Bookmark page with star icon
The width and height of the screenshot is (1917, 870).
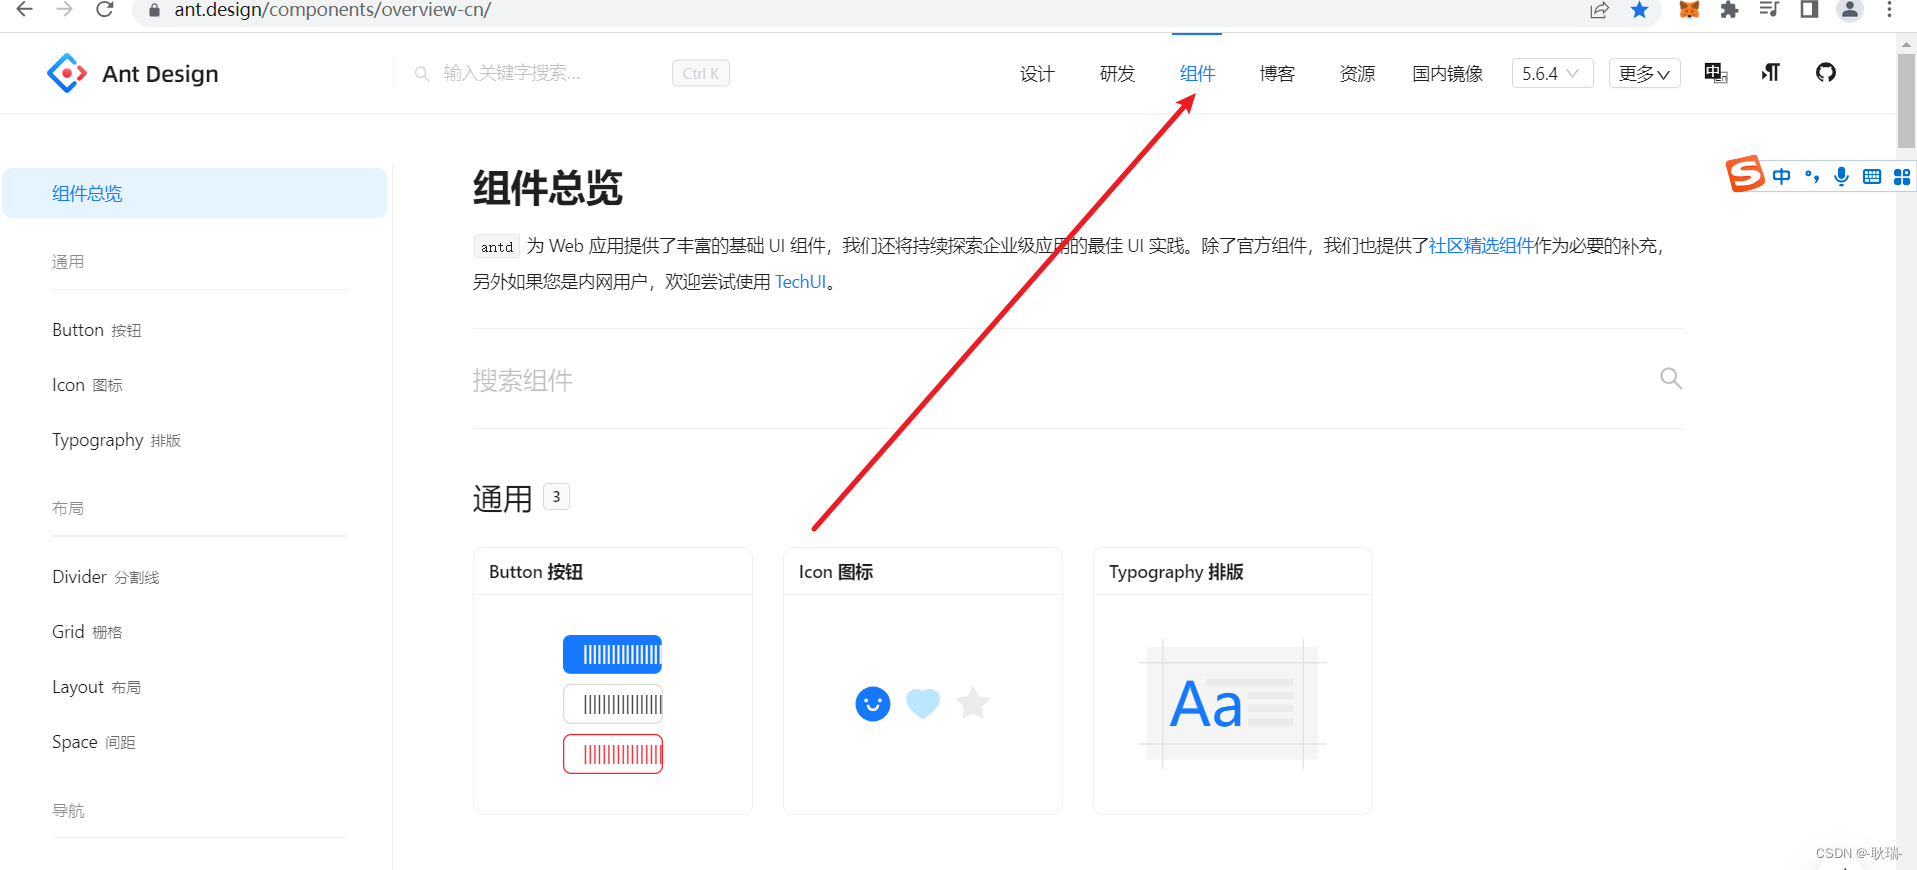click(x=1639, y=10)
